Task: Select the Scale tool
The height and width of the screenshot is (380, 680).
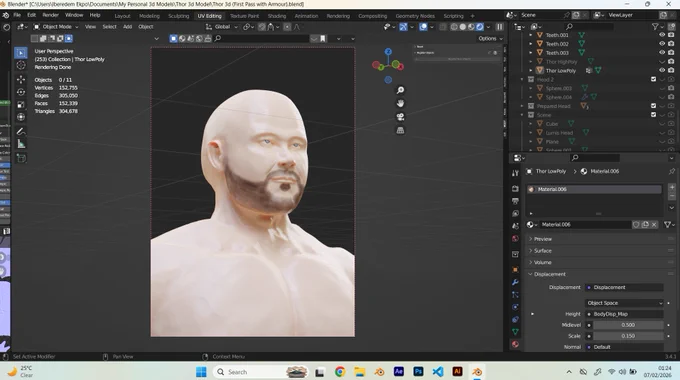Action: coord(21,105)
